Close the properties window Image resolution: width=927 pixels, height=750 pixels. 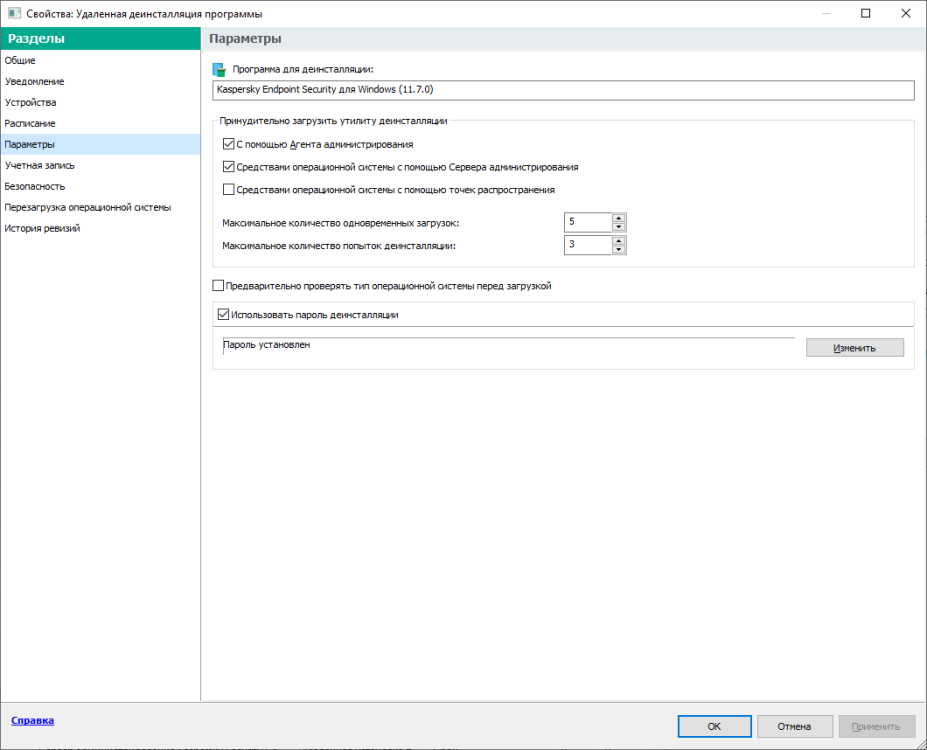[905, 13]
